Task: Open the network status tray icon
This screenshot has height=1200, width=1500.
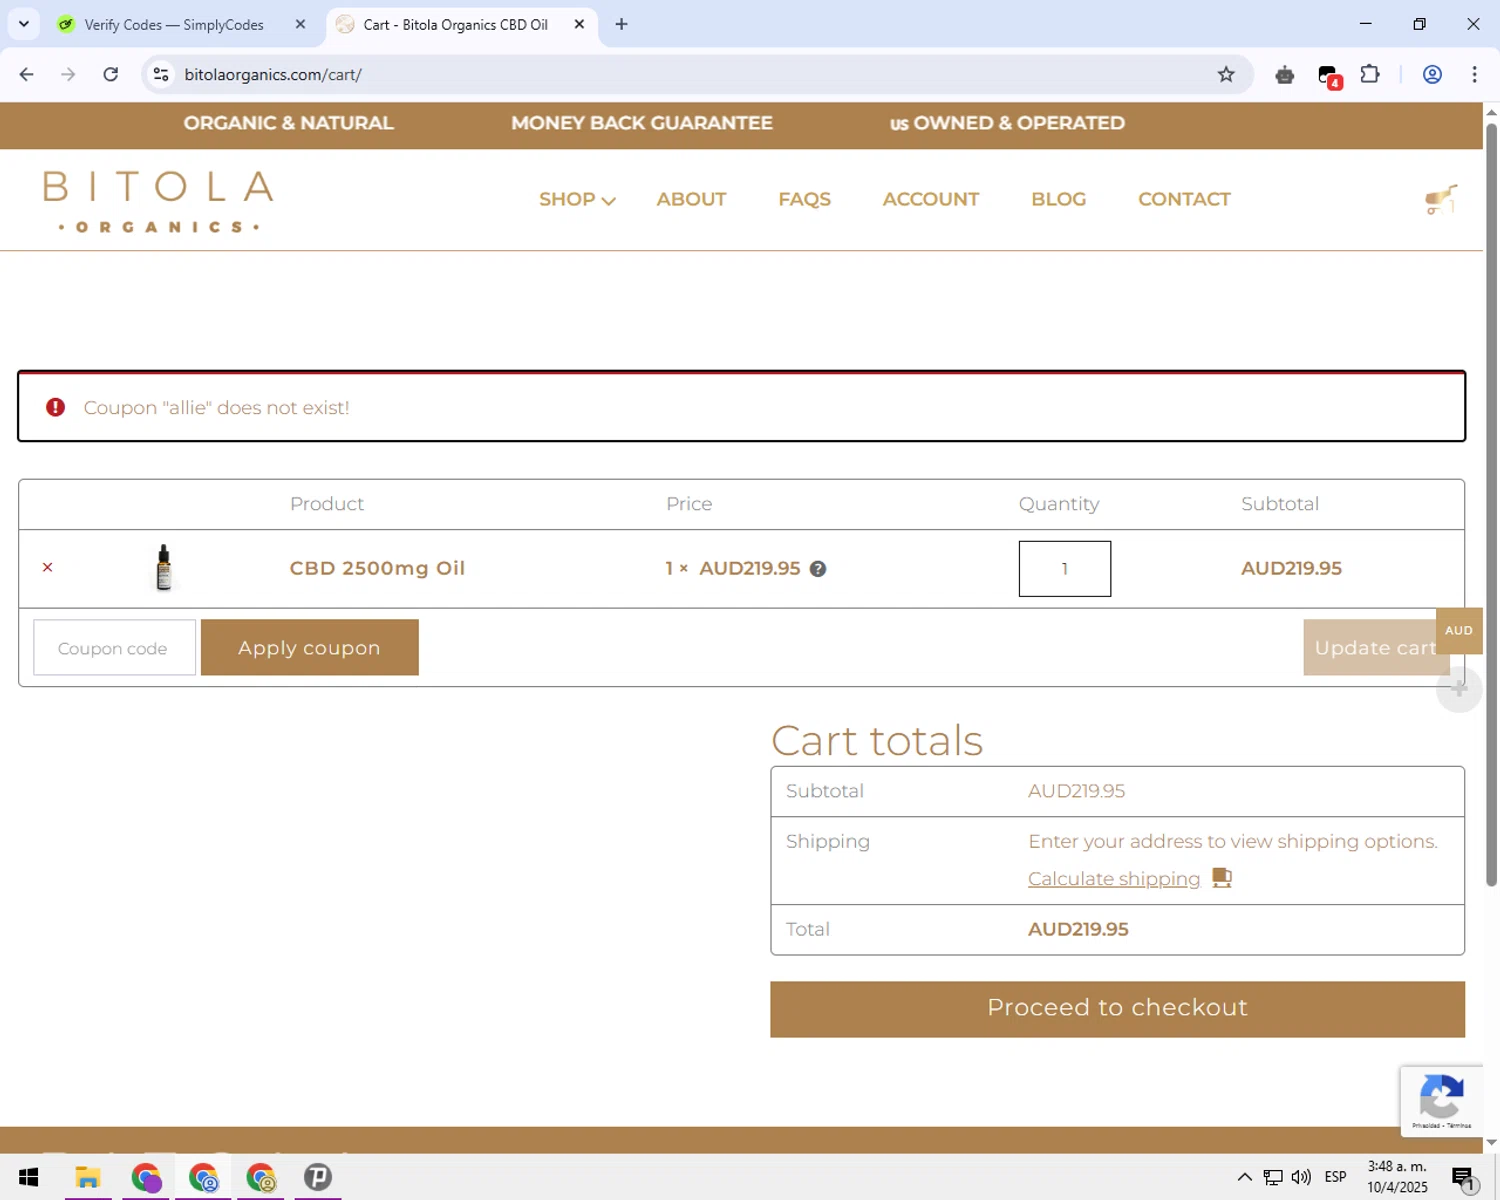Action: pyautogui.click(x=1273, y=1177)
